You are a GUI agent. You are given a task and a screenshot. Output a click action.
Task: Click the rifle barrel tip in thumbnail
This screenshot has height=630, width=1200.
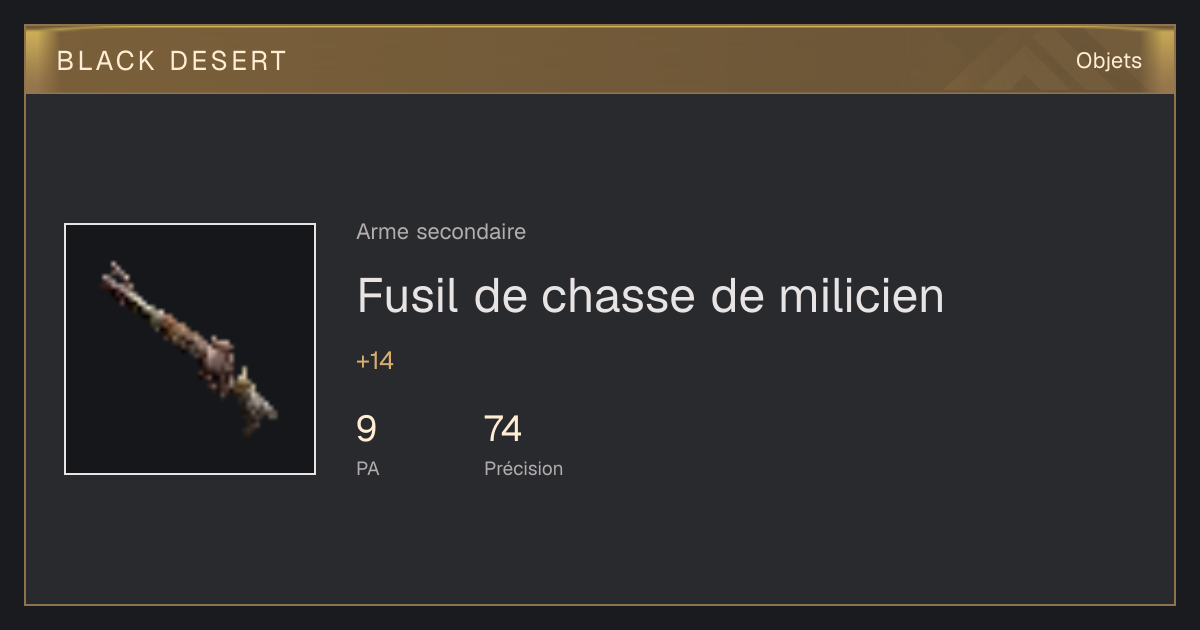[111, 271]
